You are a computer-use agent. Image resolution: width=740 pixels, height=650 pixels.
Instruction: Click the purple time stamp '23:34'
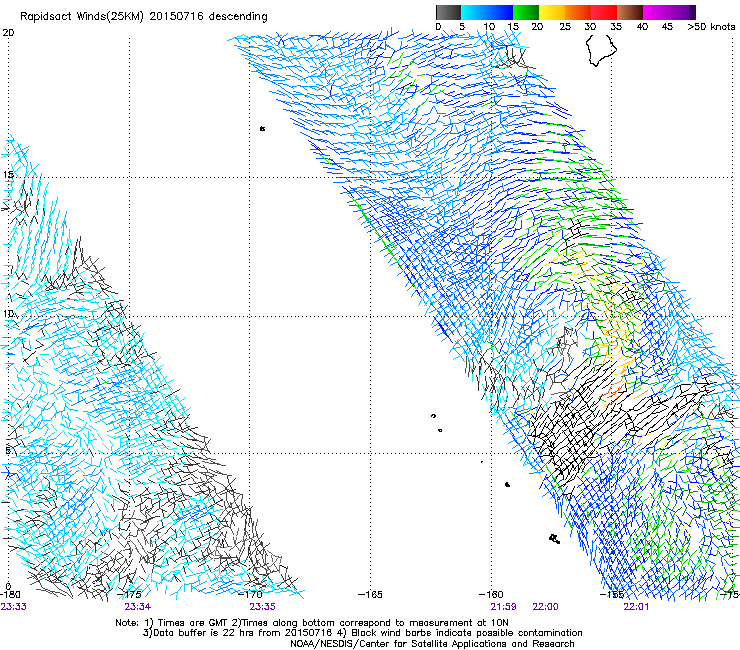point(137,607)
